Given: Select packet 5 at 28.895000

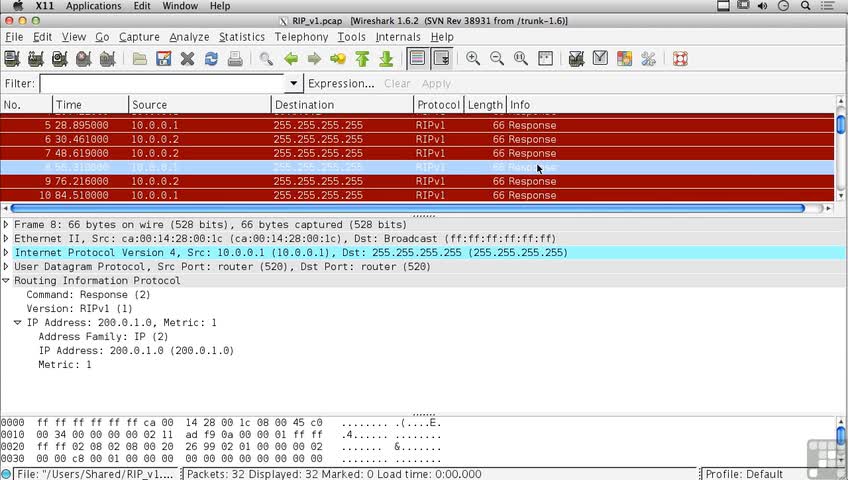Looking at the screenshot, I should click(417, 125).
